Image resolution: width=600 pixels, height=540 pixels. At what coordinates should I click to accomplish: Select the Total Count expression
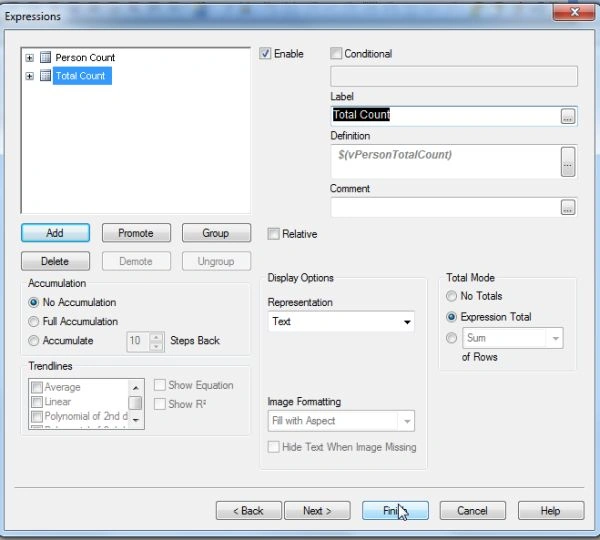click(x=82, y=76)
